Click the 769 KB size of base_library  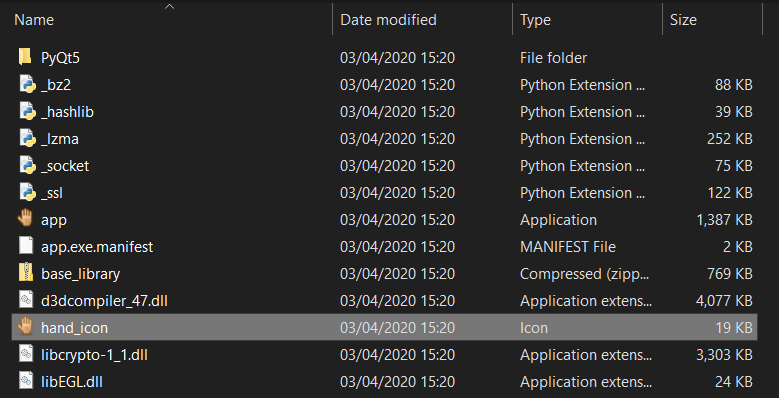pos(730,273)
